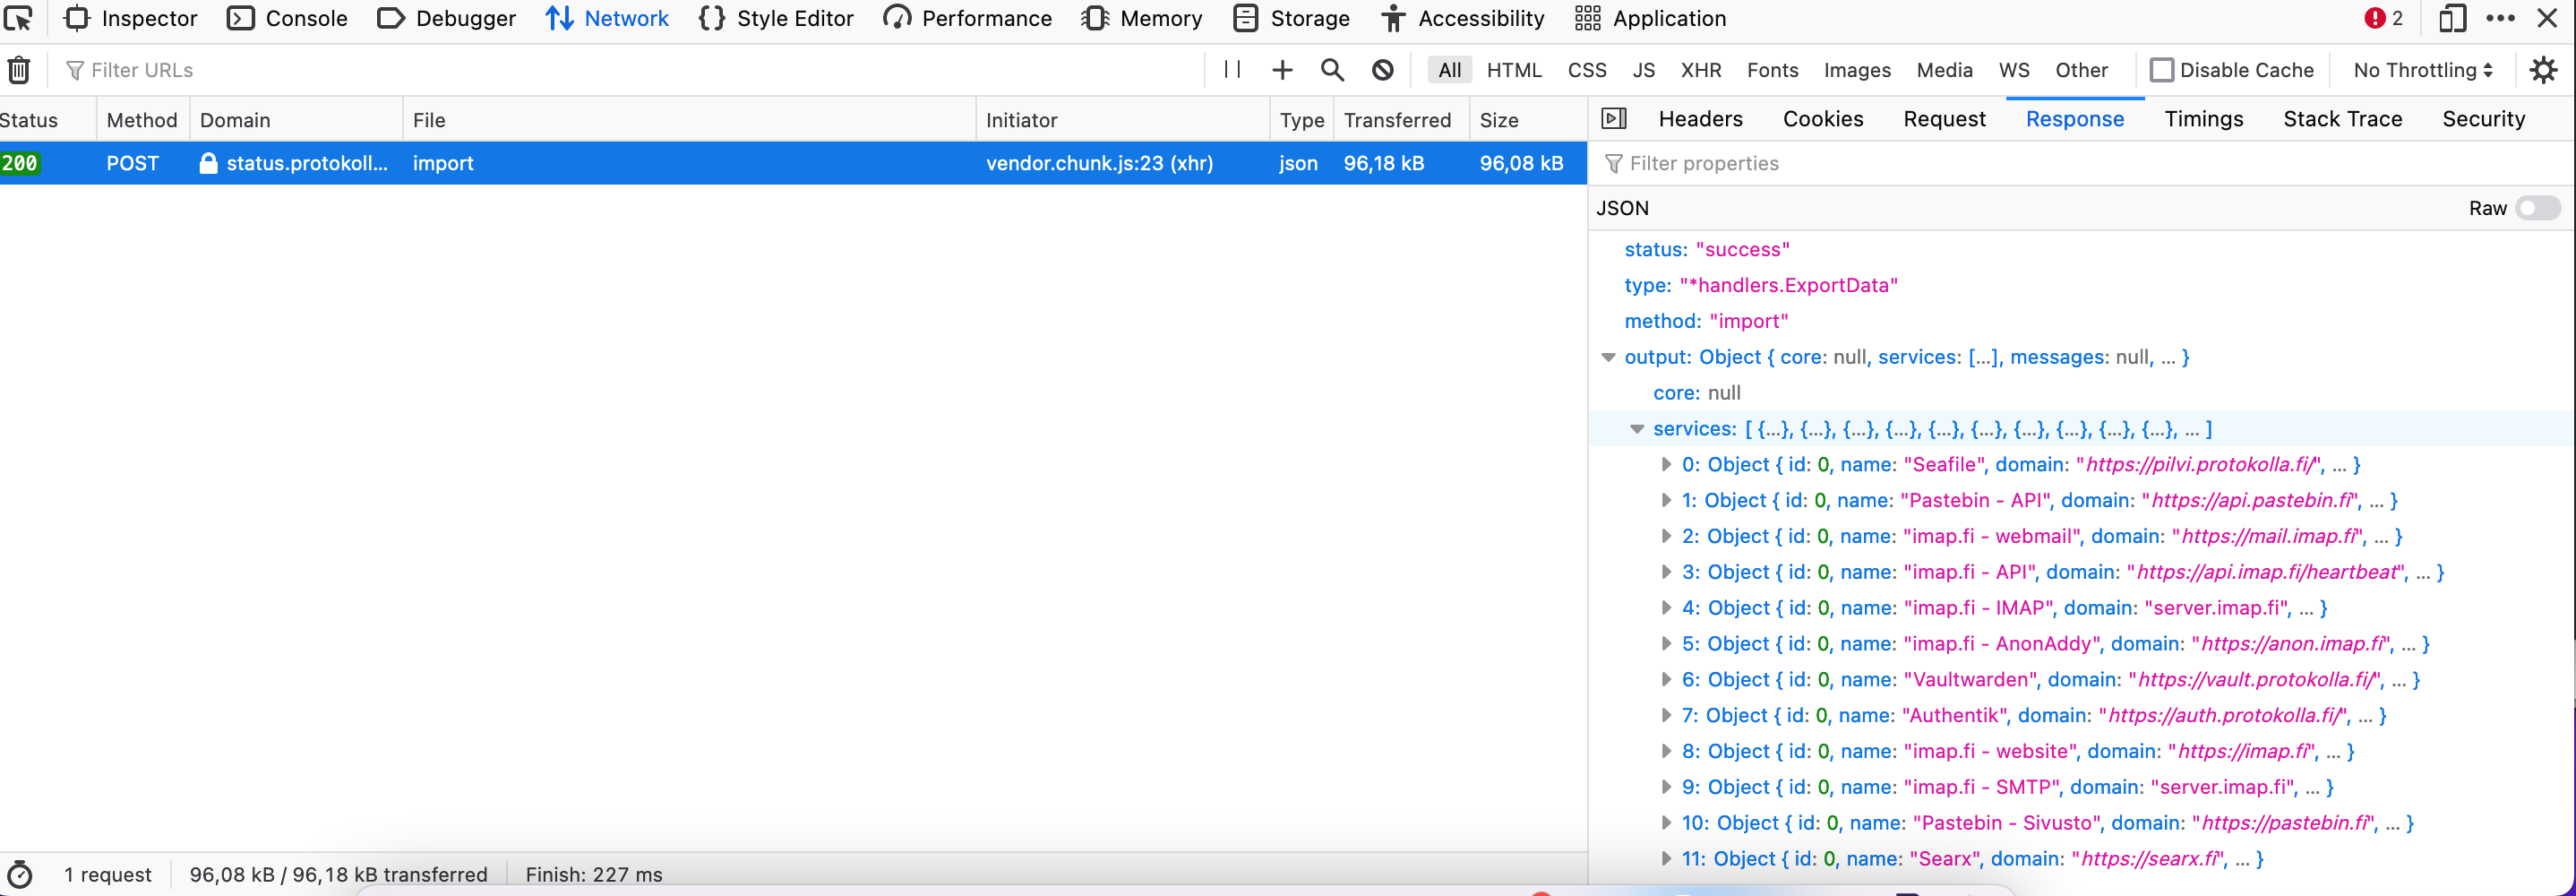Enable request blocking icon
This screenshot has width=2576, height=896.
[1382, 69]
